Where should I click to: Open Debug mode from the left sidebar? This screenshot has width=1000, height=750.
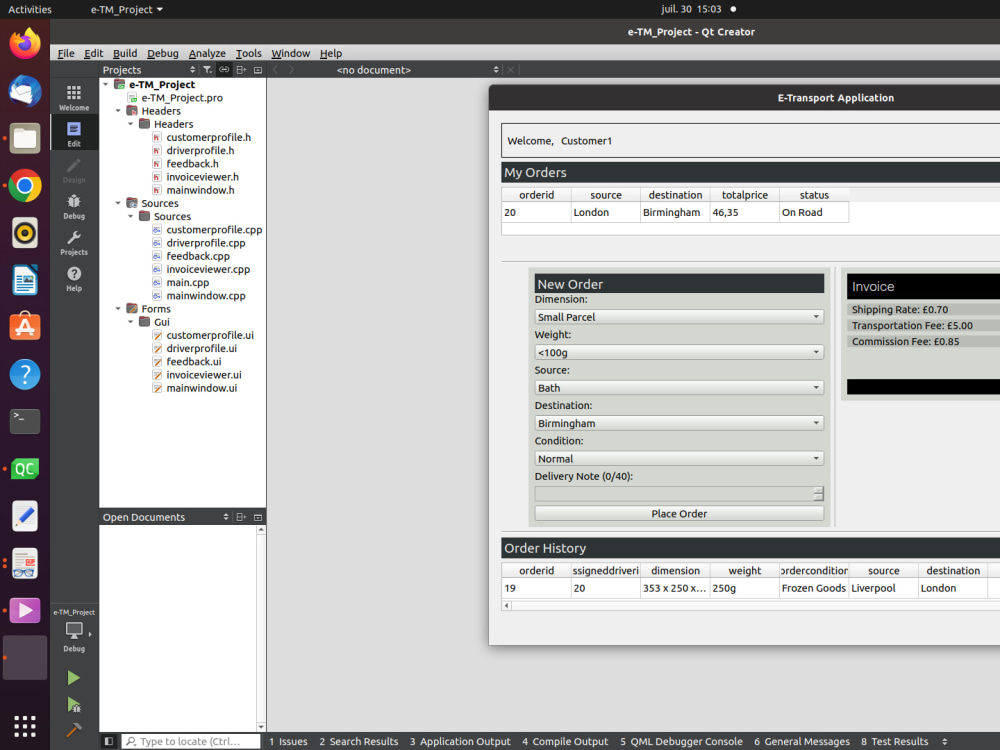[x=73, y=205]
